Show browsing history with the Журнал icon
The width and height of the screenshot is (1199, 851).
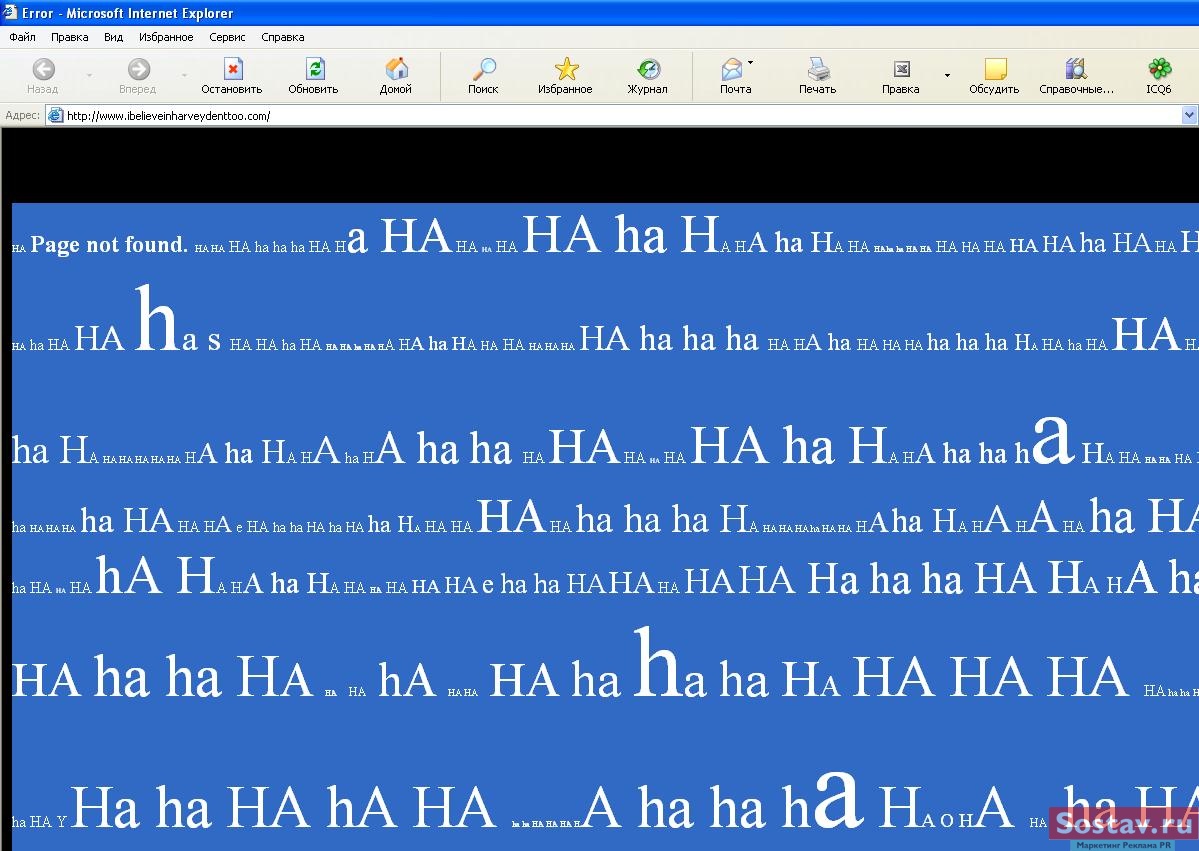click(648, 70)
